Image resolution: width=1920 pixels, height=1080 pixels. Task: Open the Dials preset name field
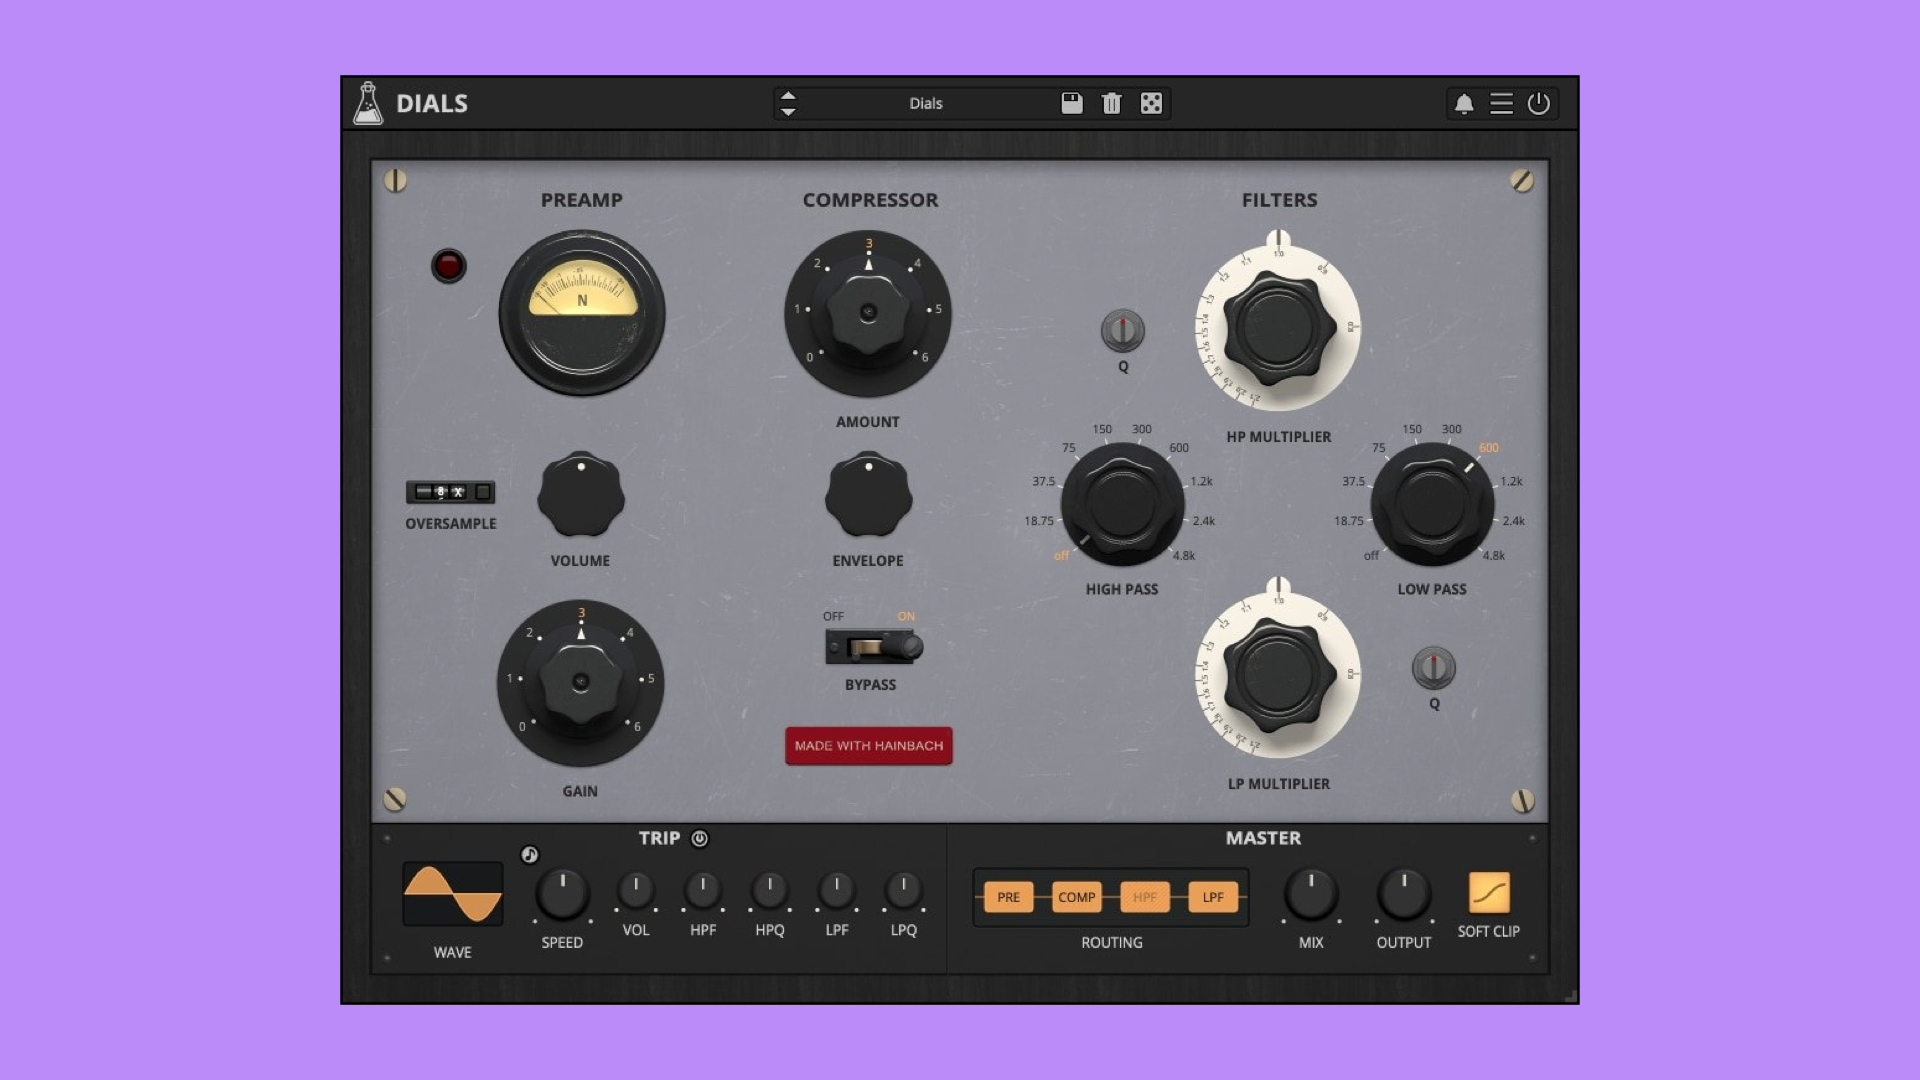click(928, 103)
